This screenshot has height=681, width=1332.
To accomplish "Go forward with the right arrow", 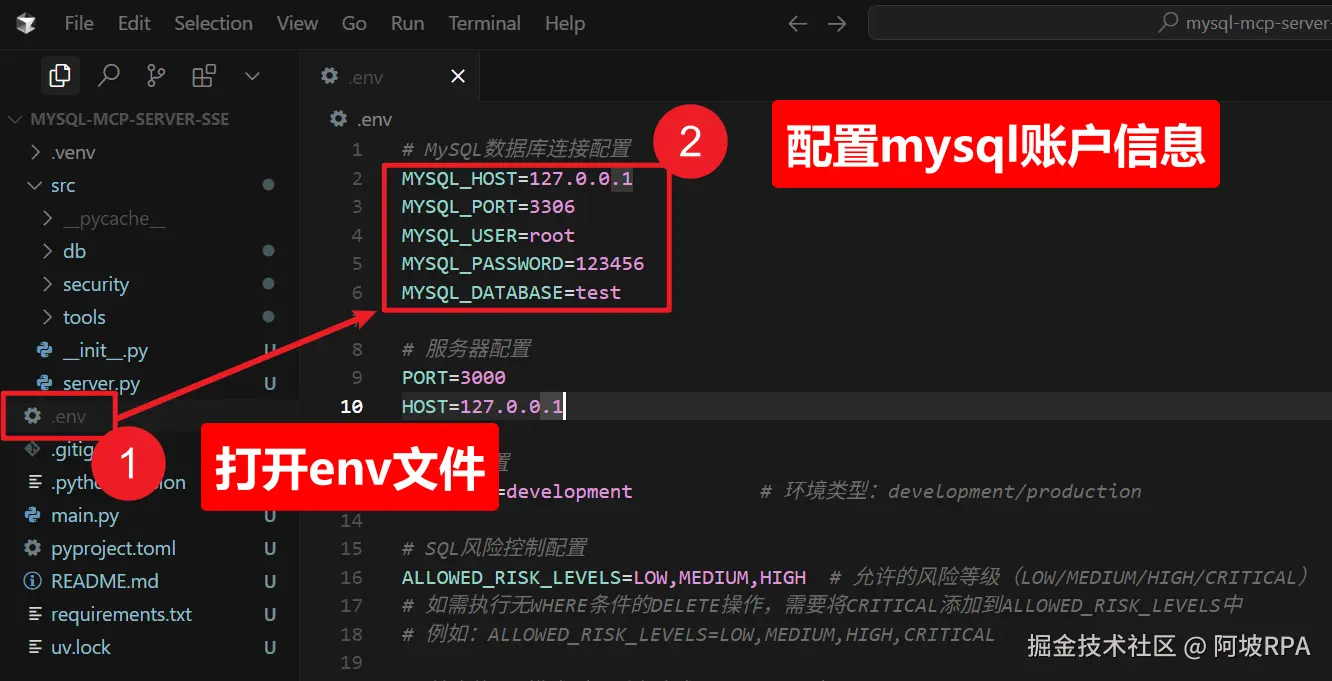I will tap(837, 24).
